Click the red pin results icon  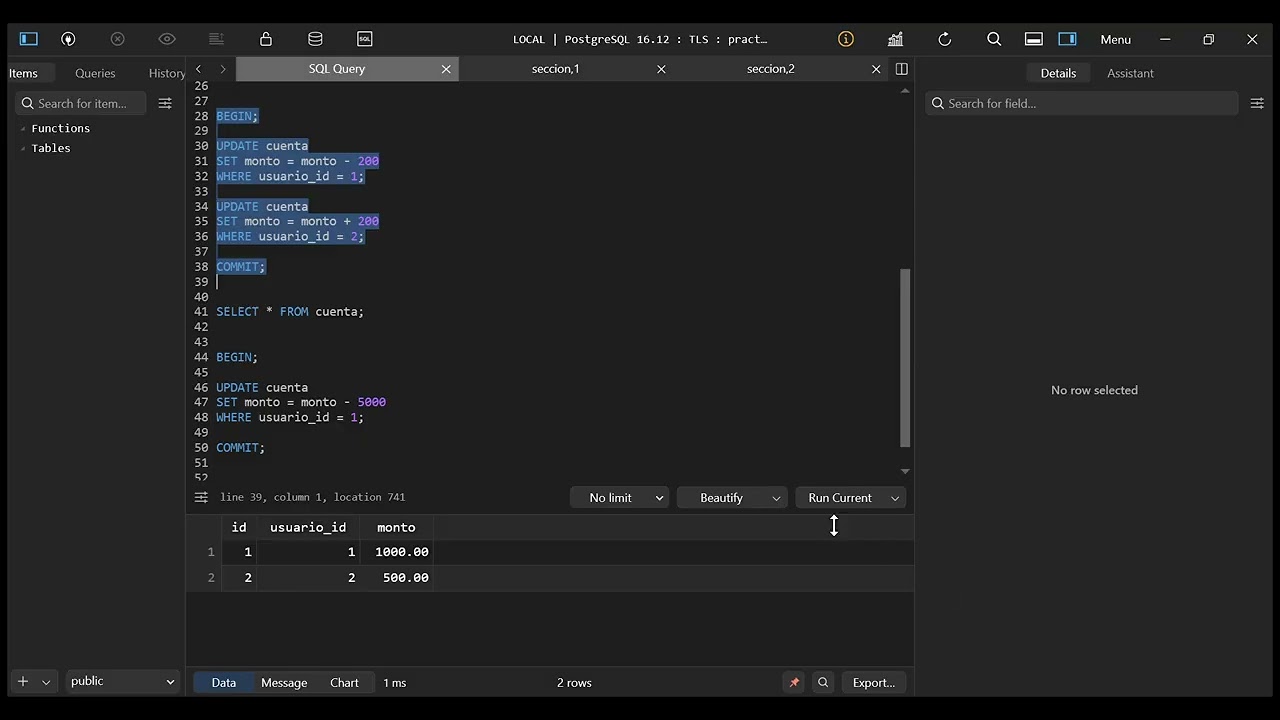click(x=794, y=683)
